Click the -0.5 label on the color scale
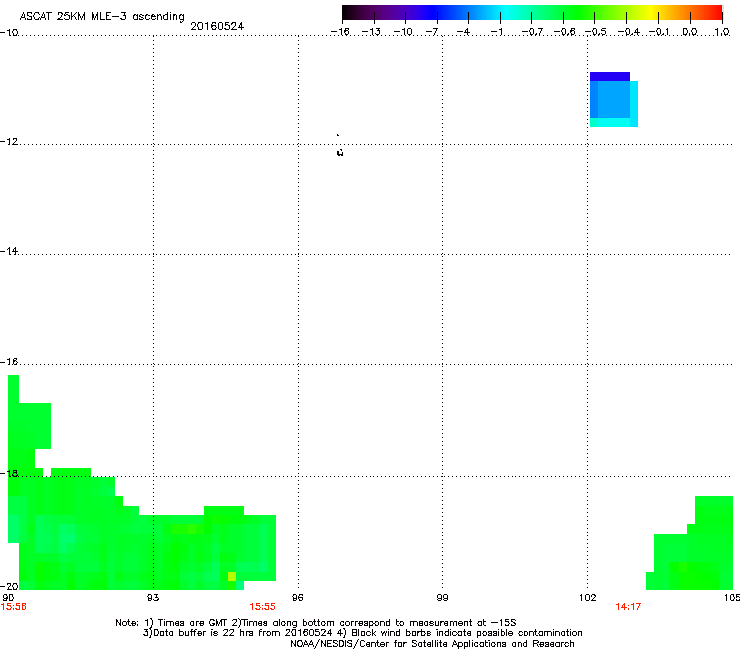Image resolution: width=740 pixels, height=650 pixels. coord(596,32)
